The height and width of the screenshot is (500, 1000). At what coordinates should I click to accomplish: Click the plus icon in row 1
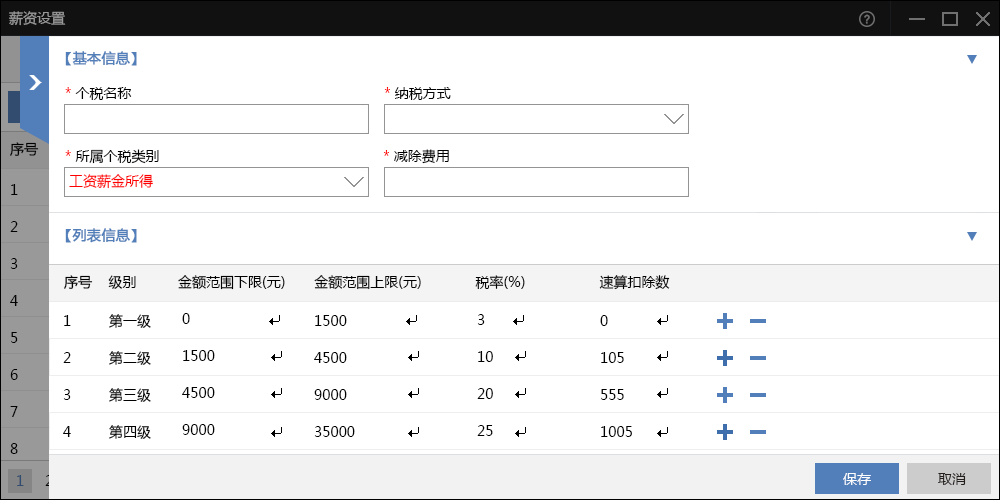(x=725, y=321)
